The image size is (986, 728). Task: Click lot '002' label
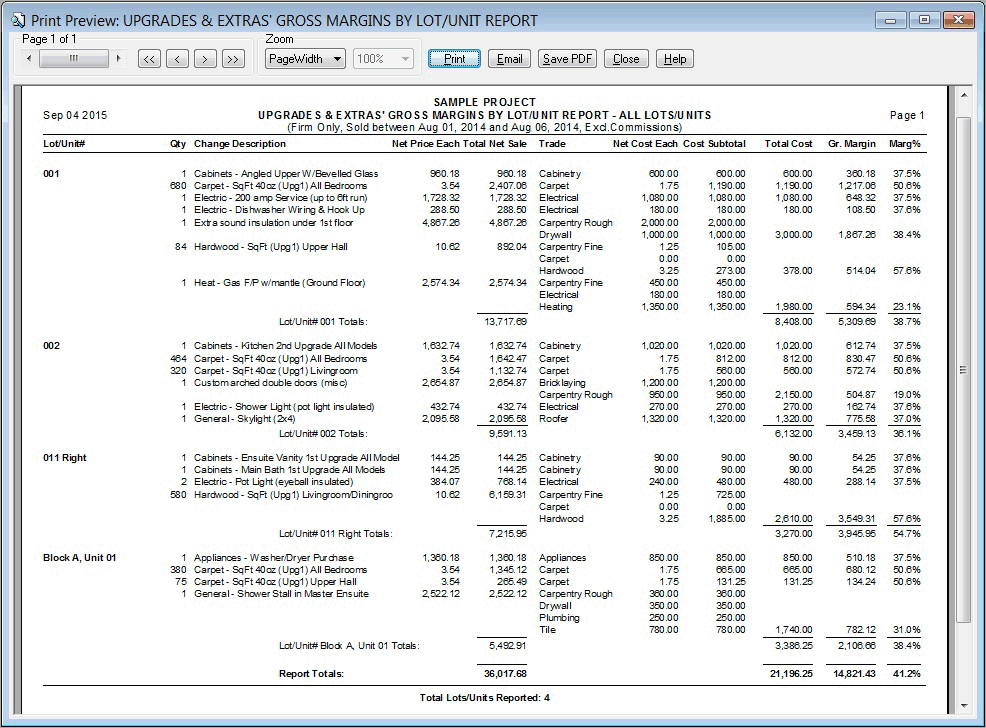52,346
